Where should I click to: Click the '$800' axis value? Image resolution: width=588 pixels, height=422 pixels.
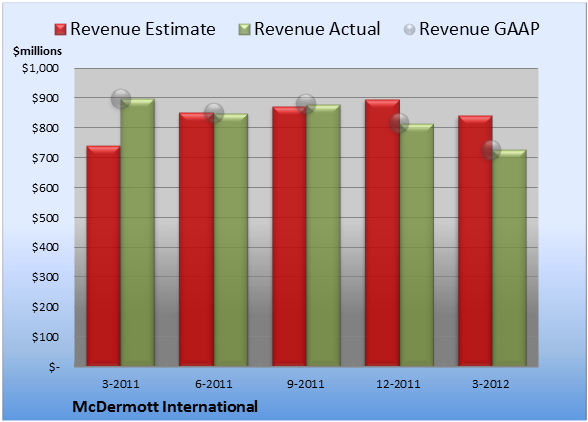click(45, 128)
